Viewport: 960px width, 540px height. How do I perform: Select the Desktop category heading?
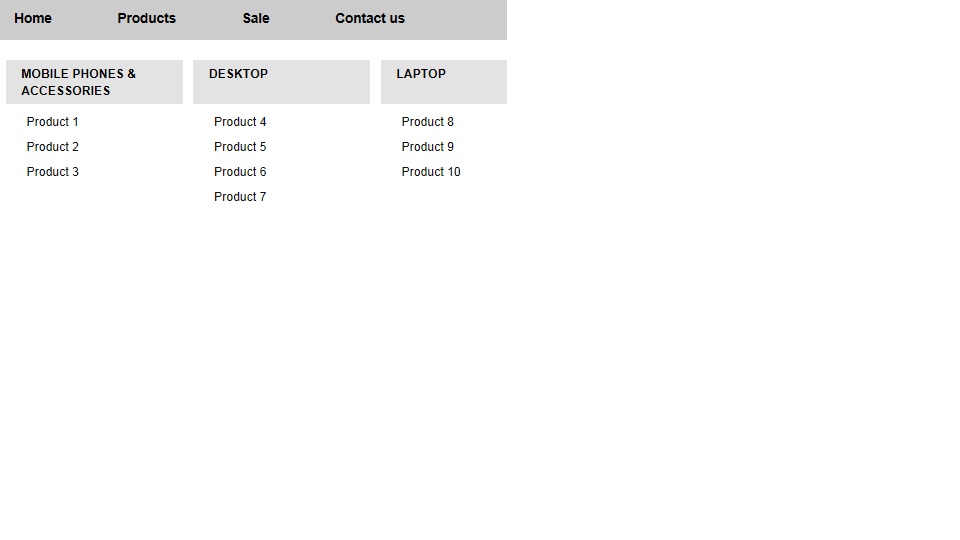(x=238, y=74)
